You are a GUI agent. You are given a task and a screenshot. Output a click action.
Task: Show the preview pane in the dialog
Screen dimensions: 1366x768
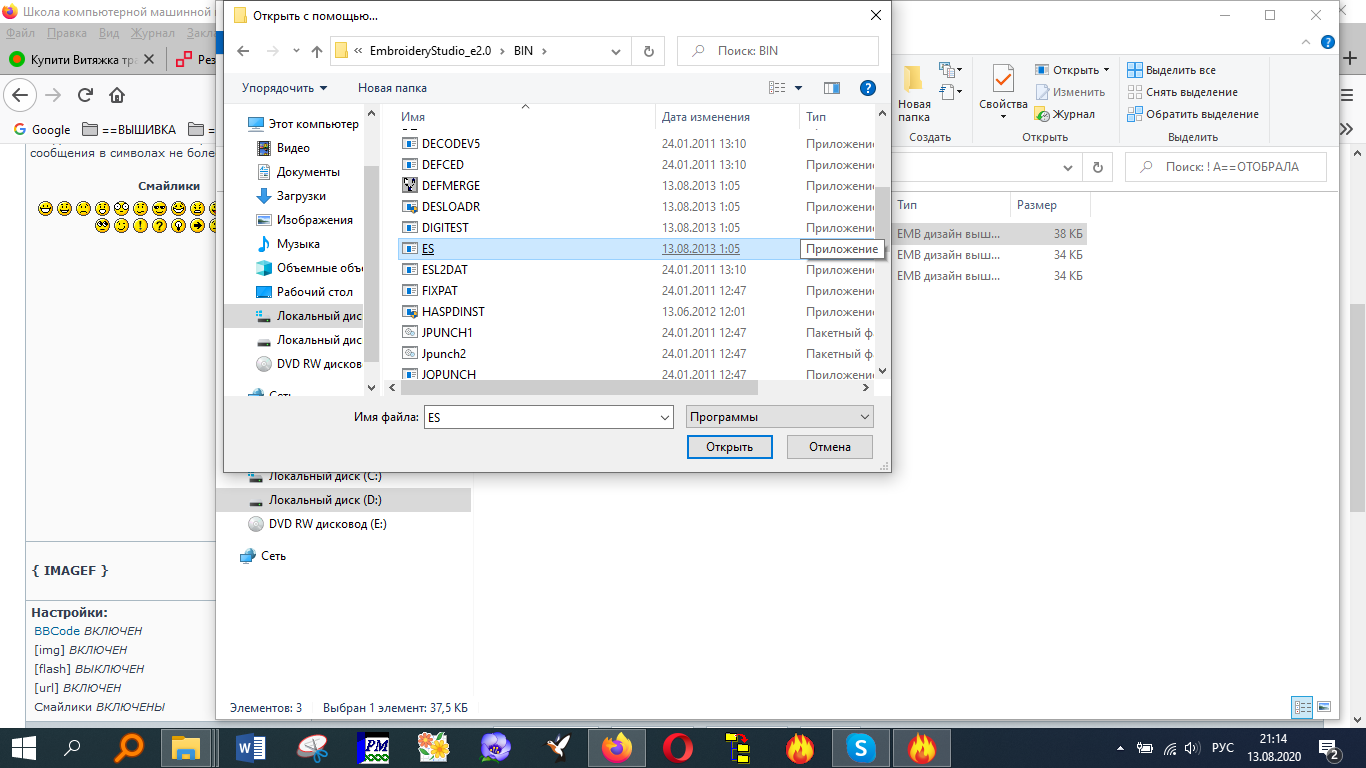coord(831,88)
